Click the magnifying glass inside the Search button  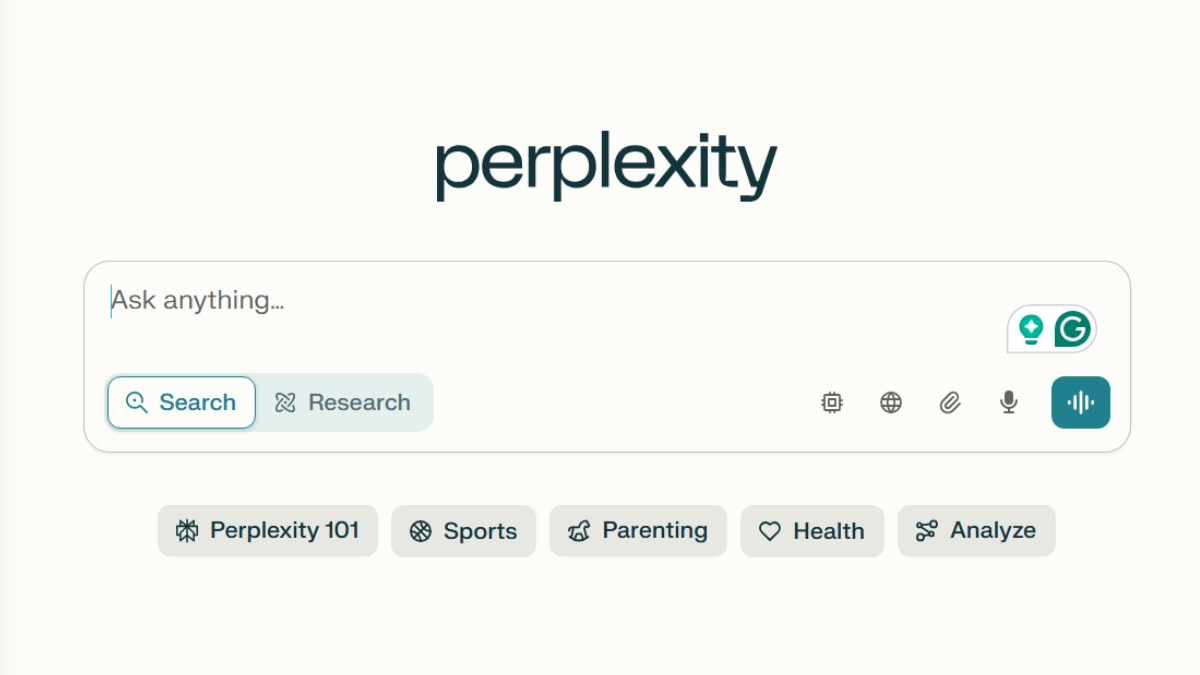coord(137,402)
